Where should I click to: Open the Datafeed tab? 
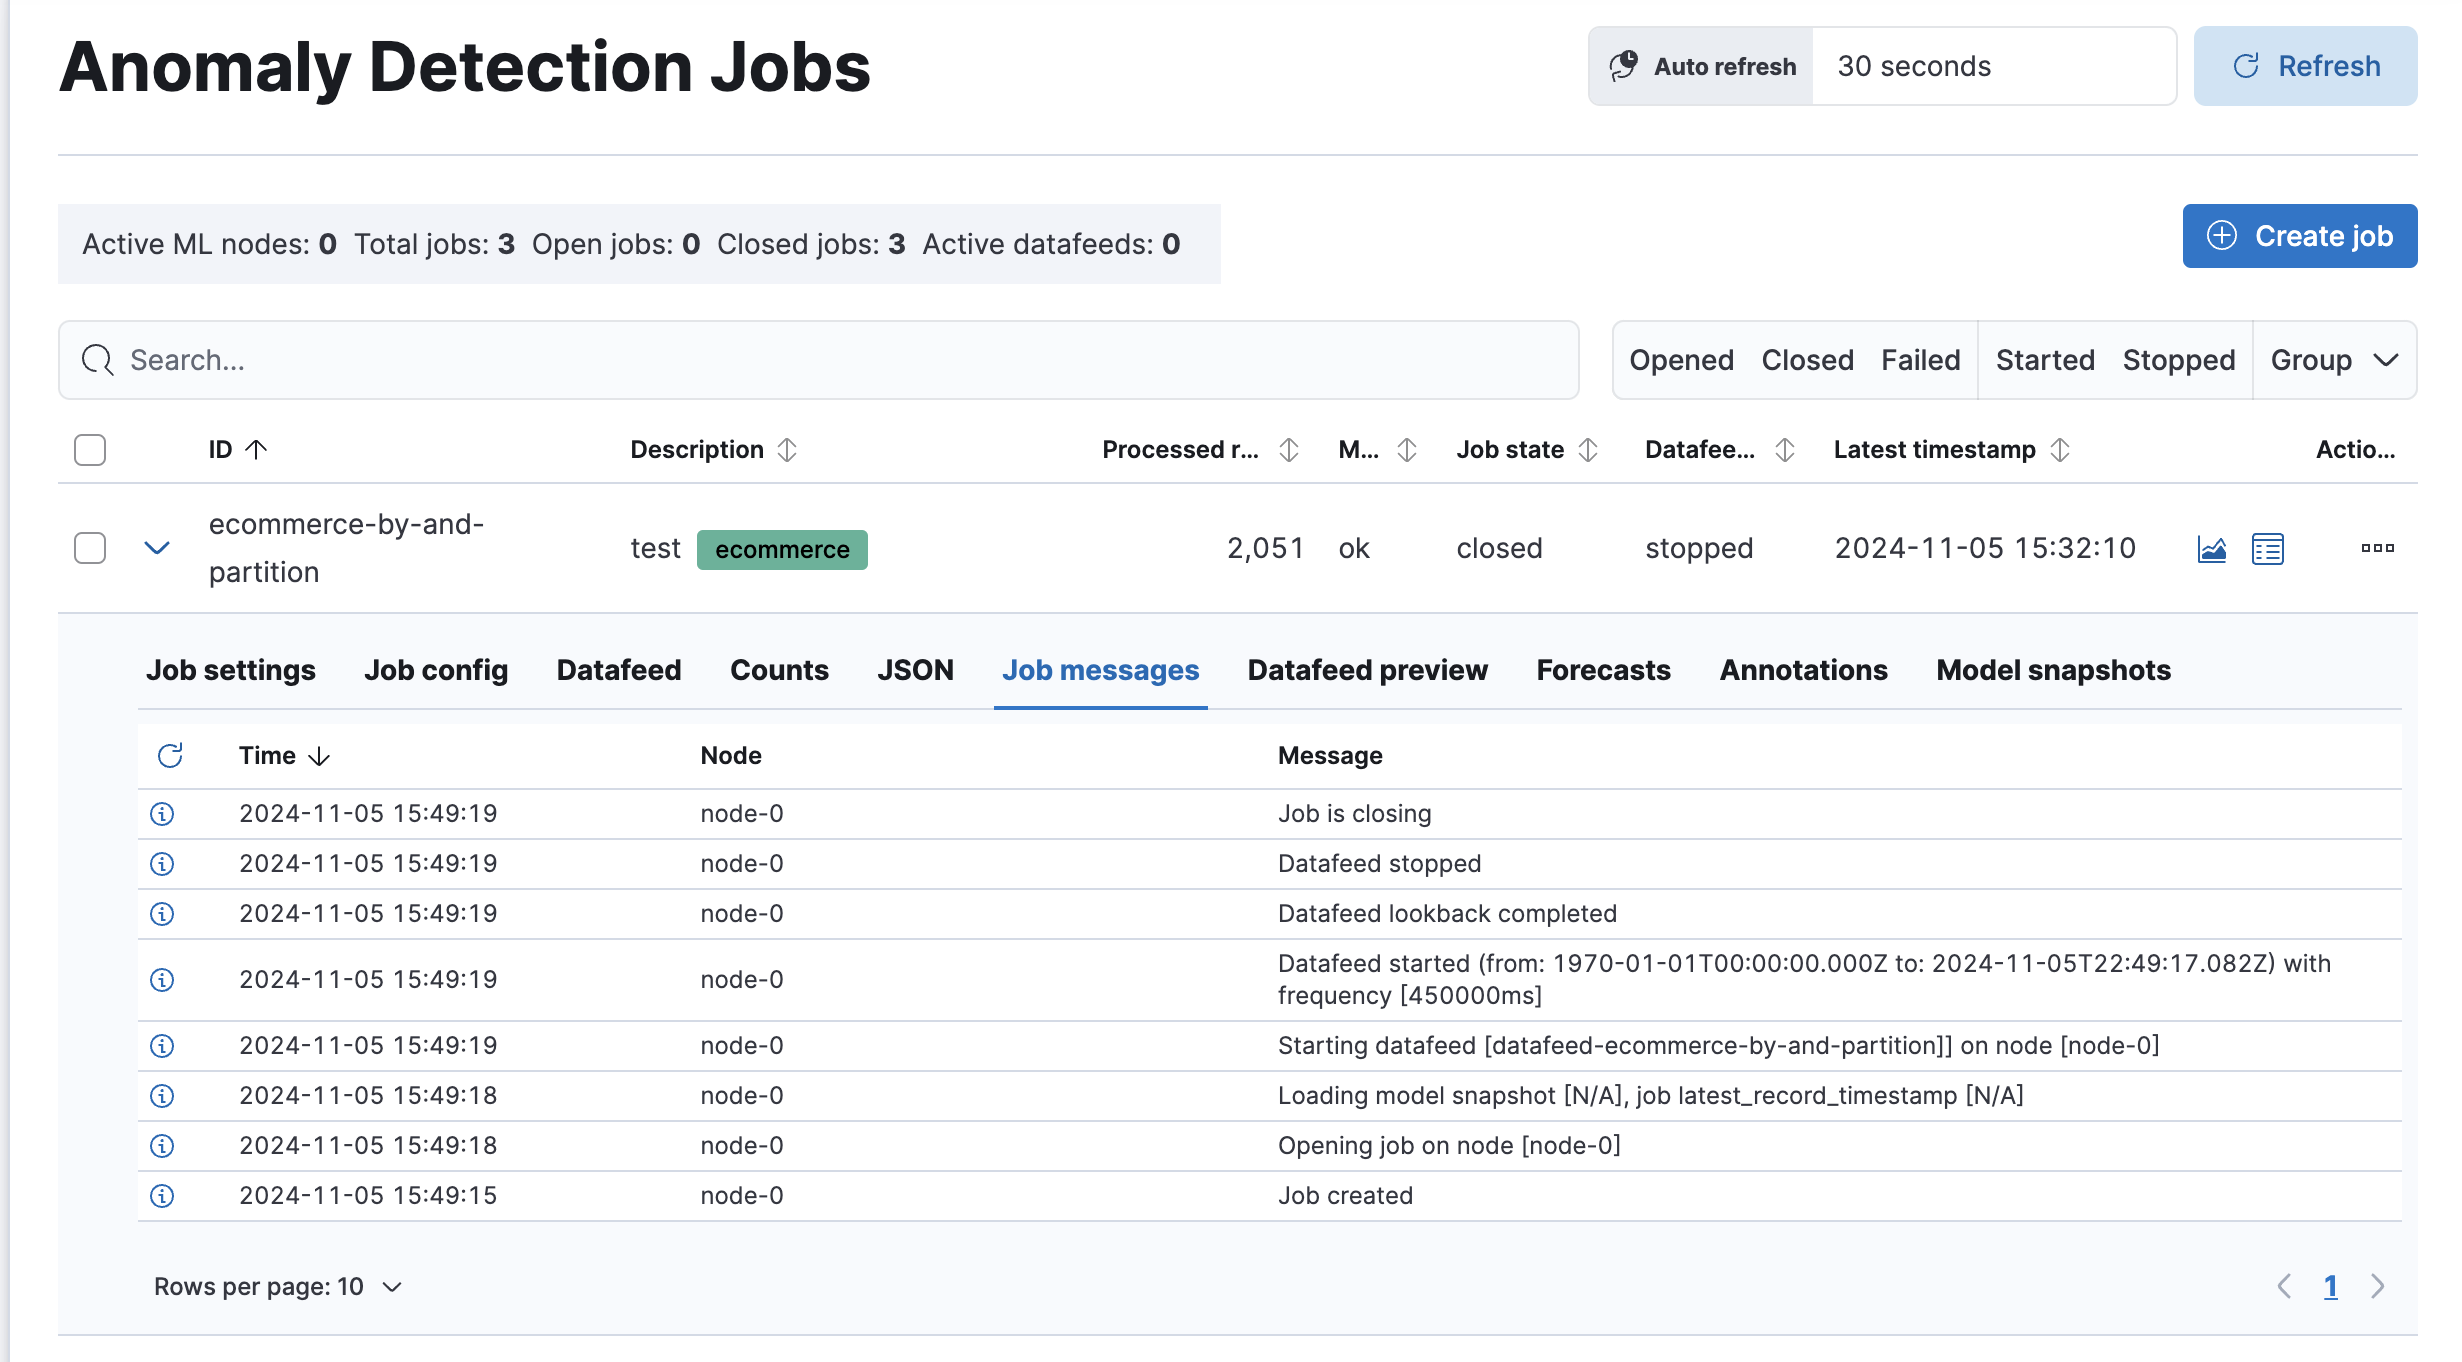point(619,670)
